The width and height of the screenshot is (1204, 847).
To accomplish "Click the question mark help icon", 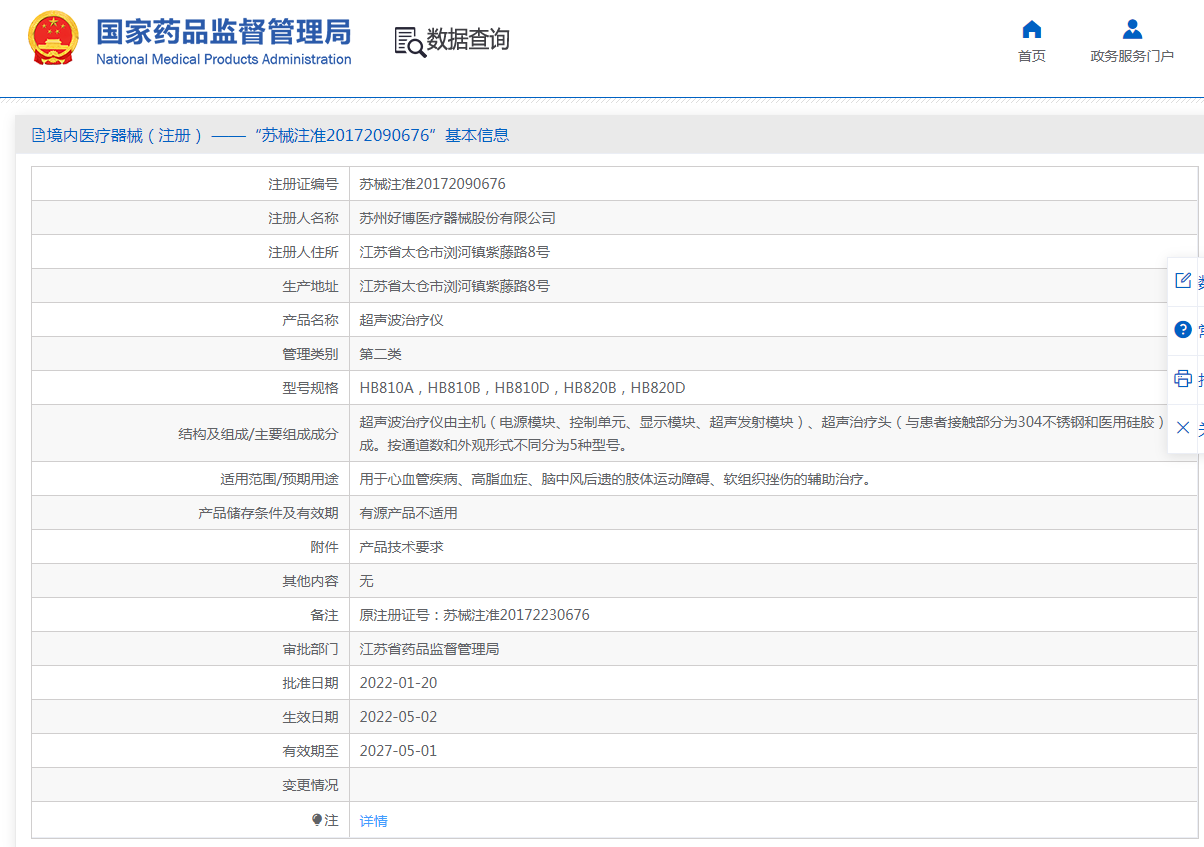I will tap(1183, 329).
